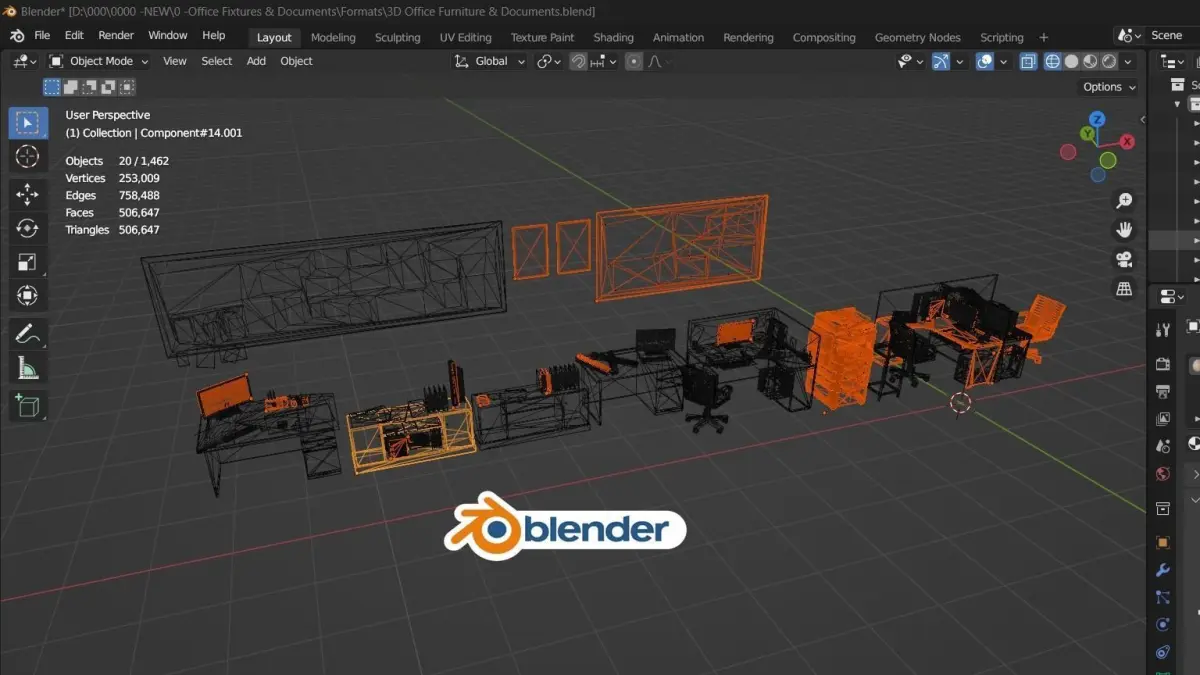This screenshot has height=675, width=1200.
Task: Choose the Annotate tool
Action: [x=27, y=335]
